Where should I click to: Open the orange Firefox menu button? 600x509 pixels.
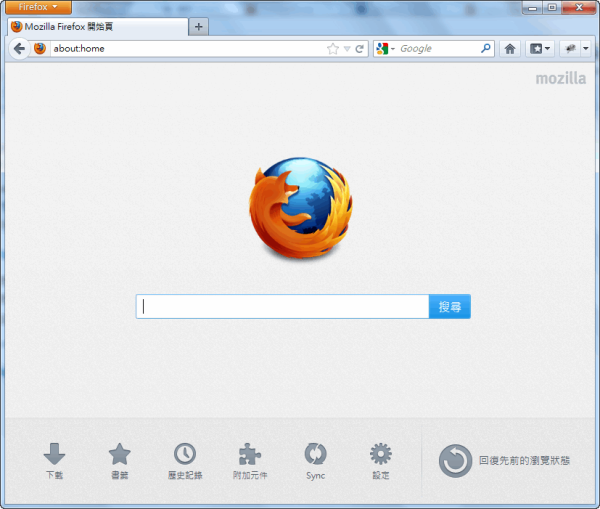coord(38,7)
